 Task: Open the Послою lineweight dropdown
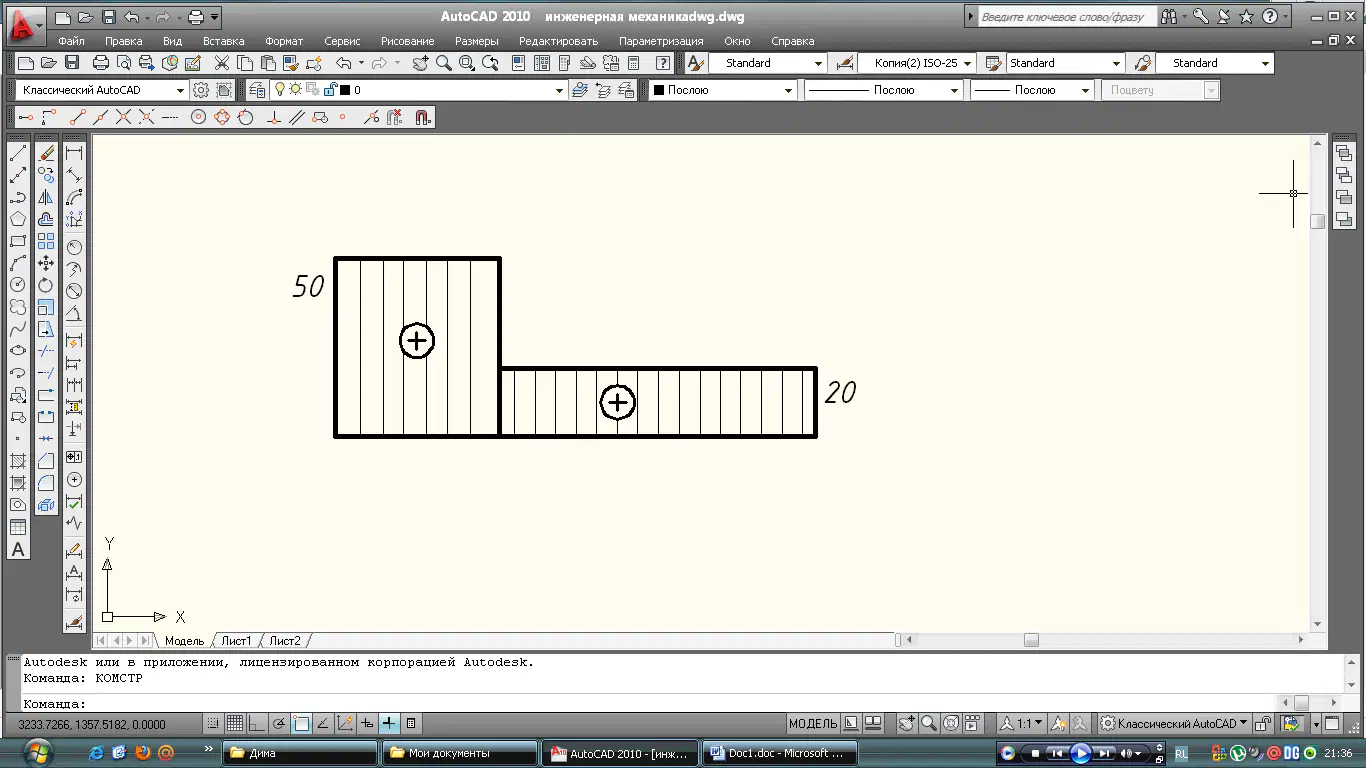1032,90
